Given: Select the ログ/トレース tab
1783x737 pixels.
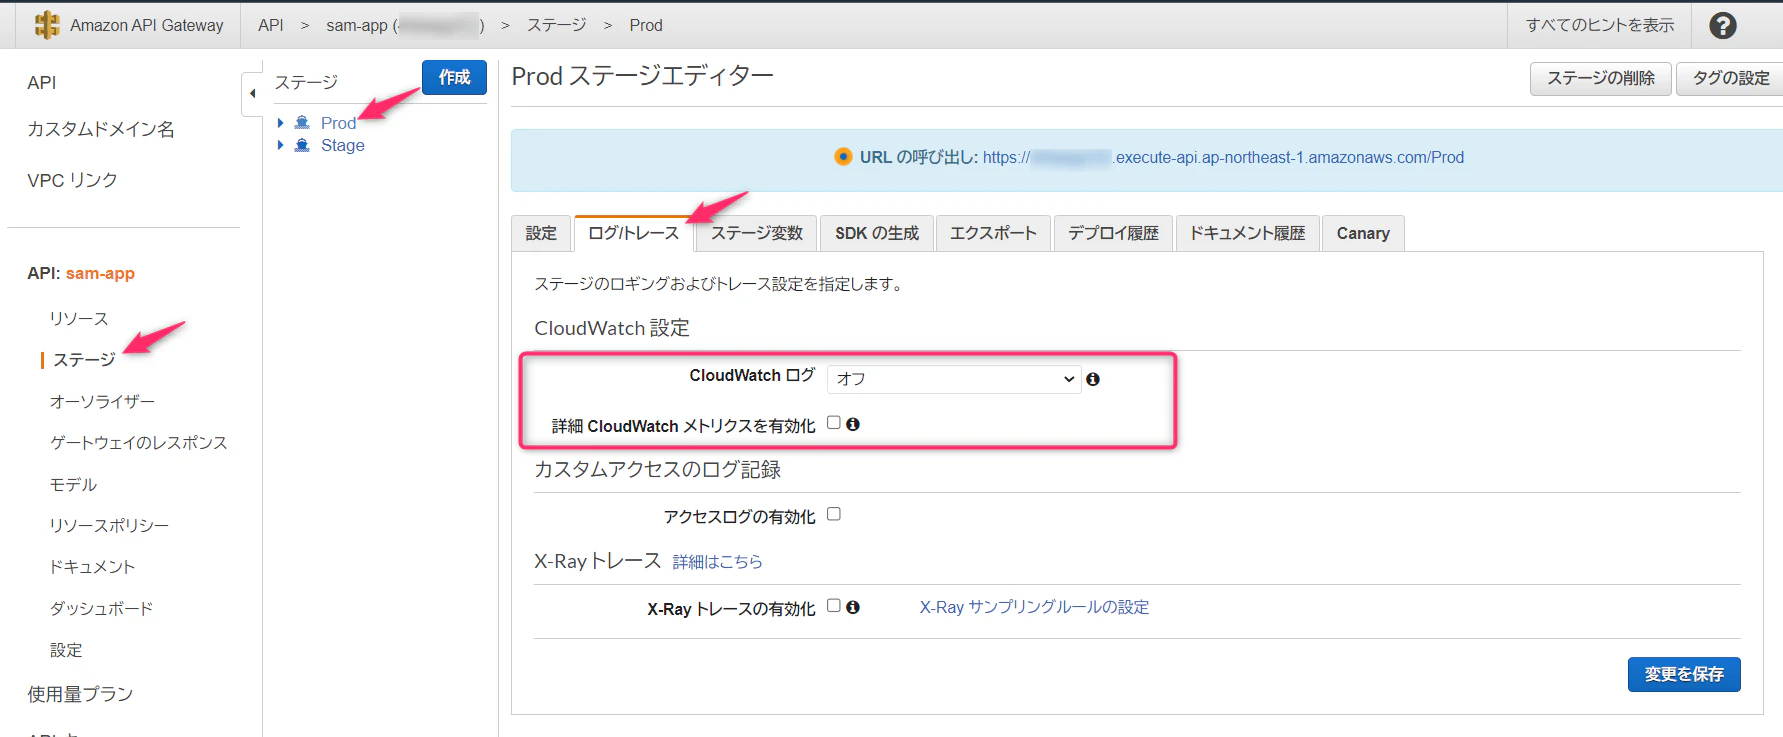Looking at the screenshot, I should pos(633,233).
